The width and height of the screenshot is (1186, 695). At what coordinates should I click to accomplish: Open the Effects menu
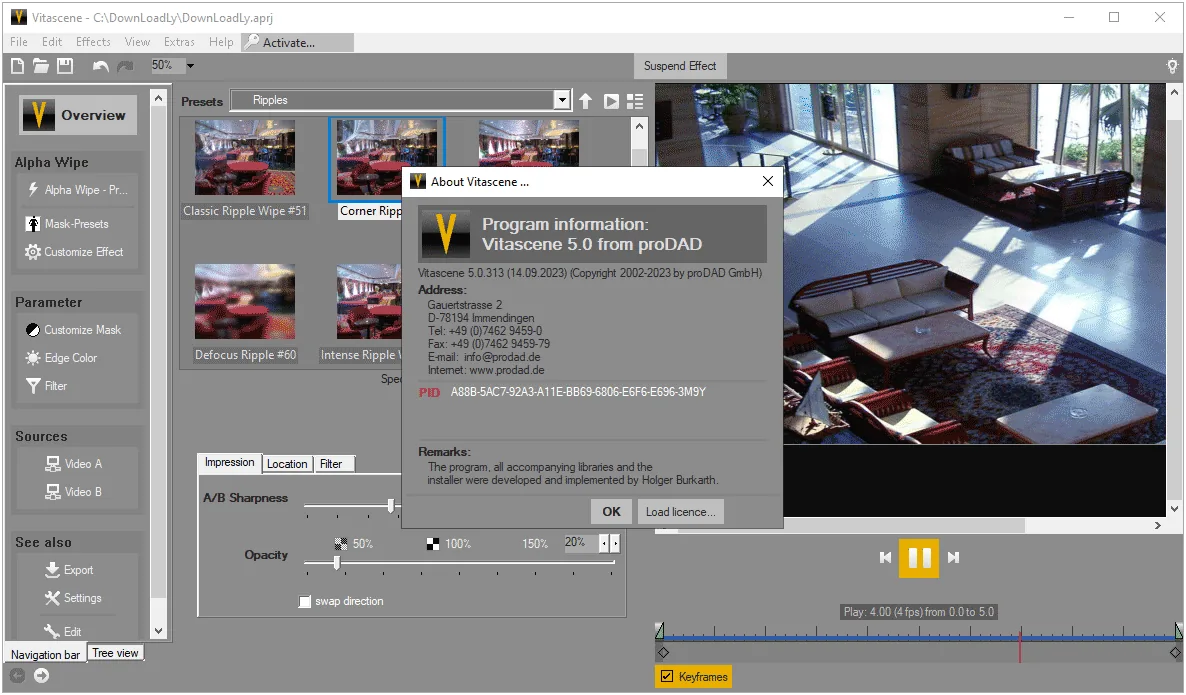tap(93, 42)
